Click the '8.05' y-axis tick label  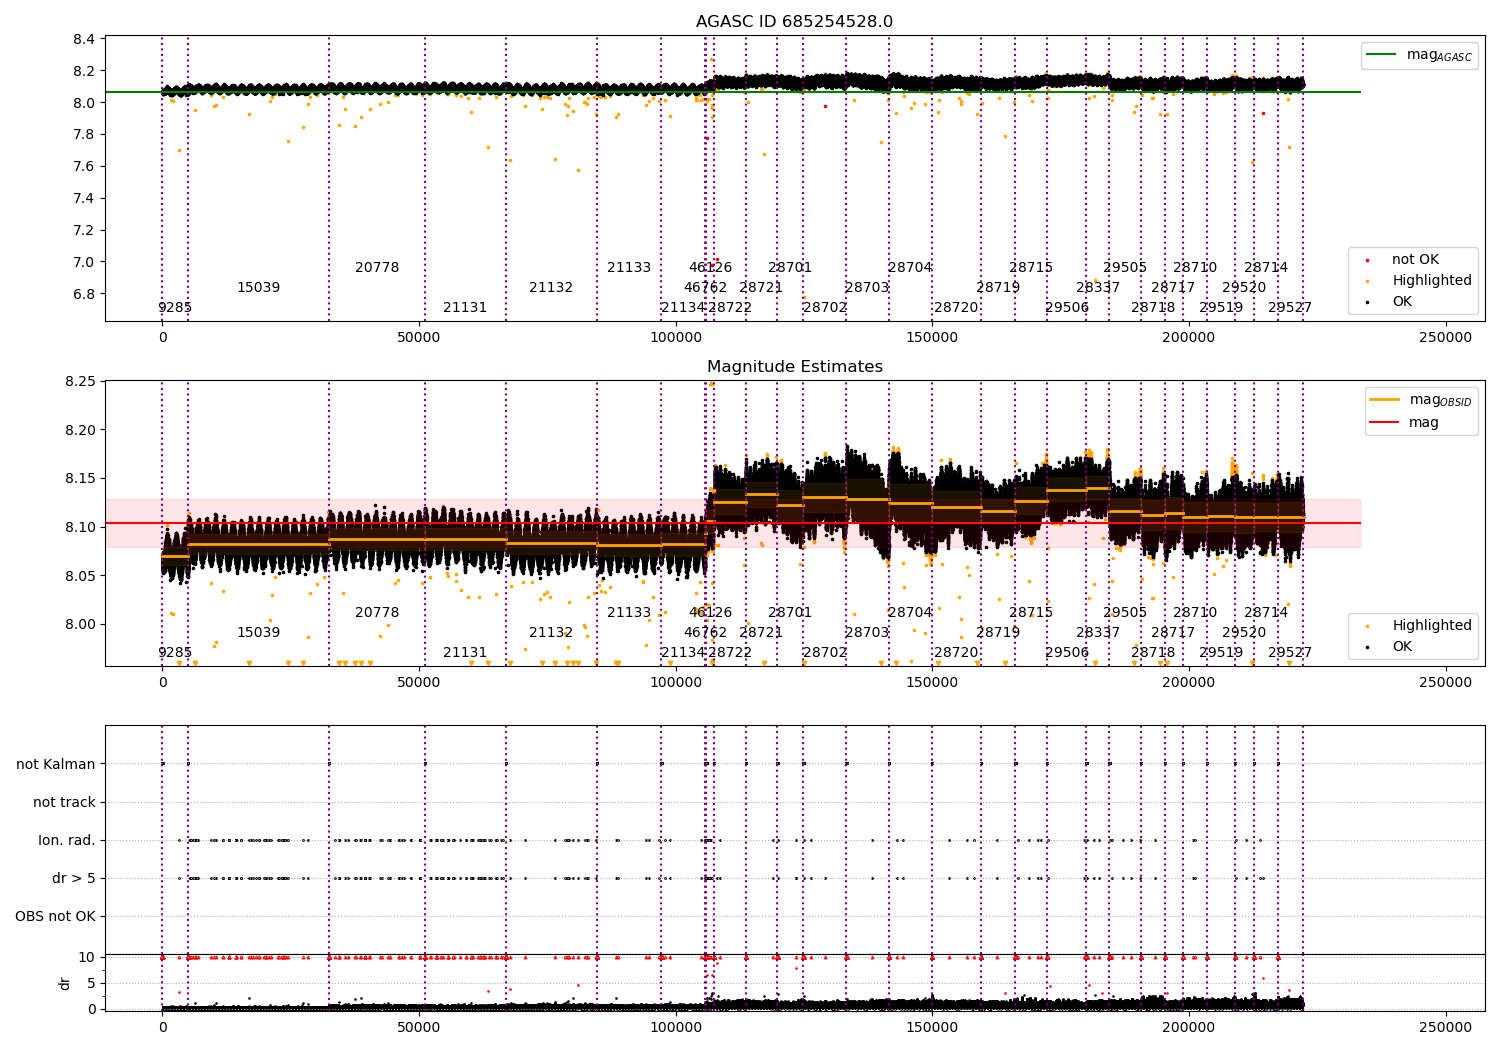(81, 576)
